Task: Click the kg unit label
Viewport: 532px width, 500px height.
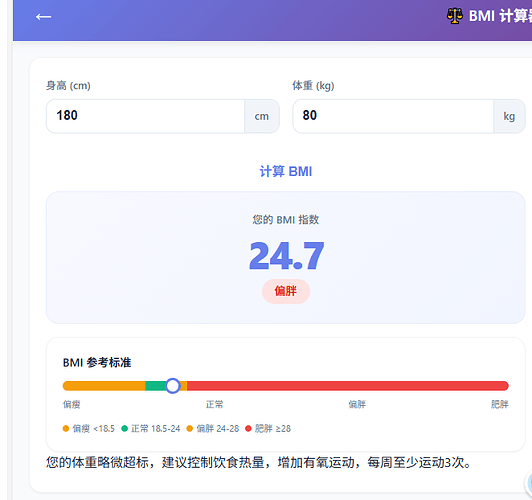Action: coord(509,116)
